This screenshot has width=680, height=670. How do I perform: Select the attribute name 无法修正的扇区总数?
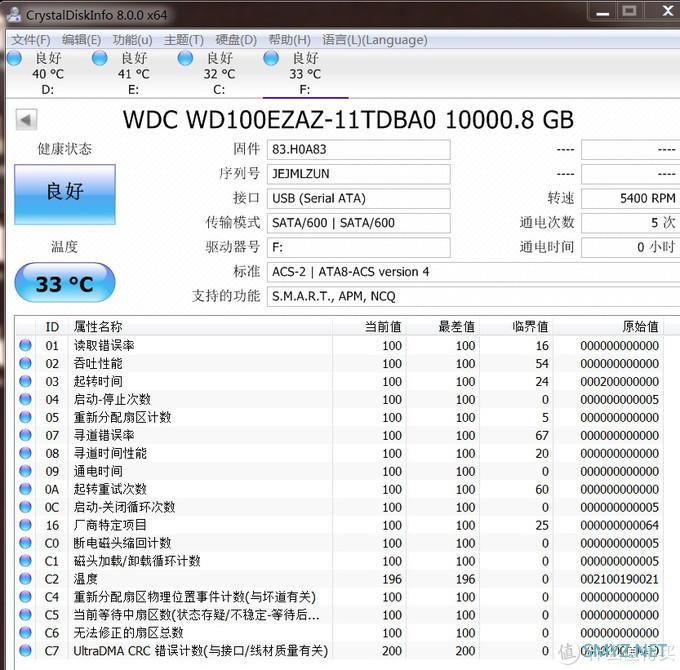tap(128, 633)
